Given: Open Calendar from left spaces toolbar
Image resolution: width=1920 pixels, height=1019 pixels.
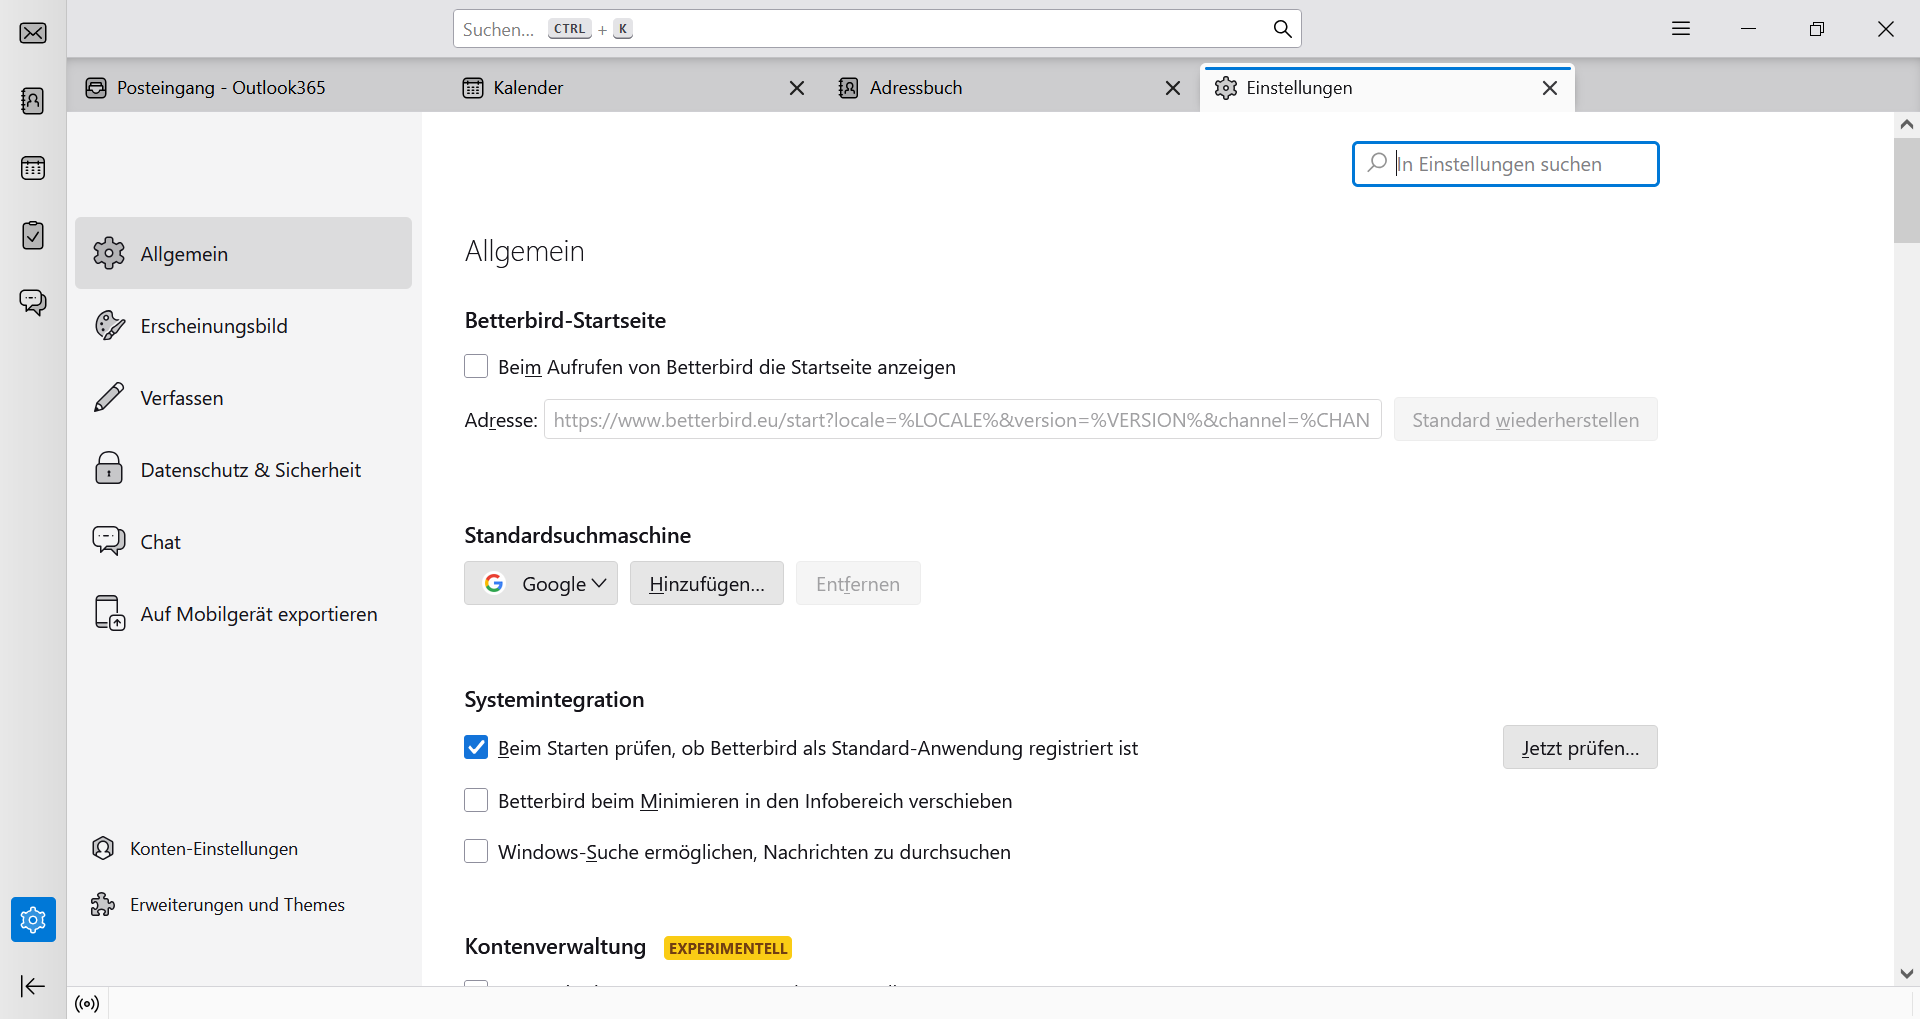Looking at the screenshot, I should [33, 168].
